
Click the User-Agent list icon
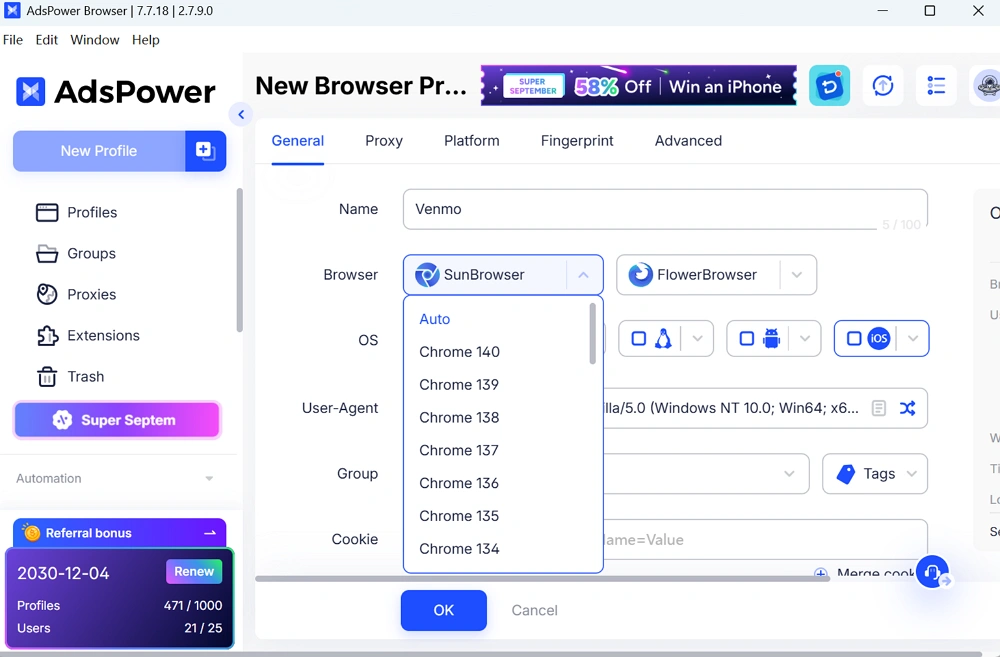click(x=879, y=408)
